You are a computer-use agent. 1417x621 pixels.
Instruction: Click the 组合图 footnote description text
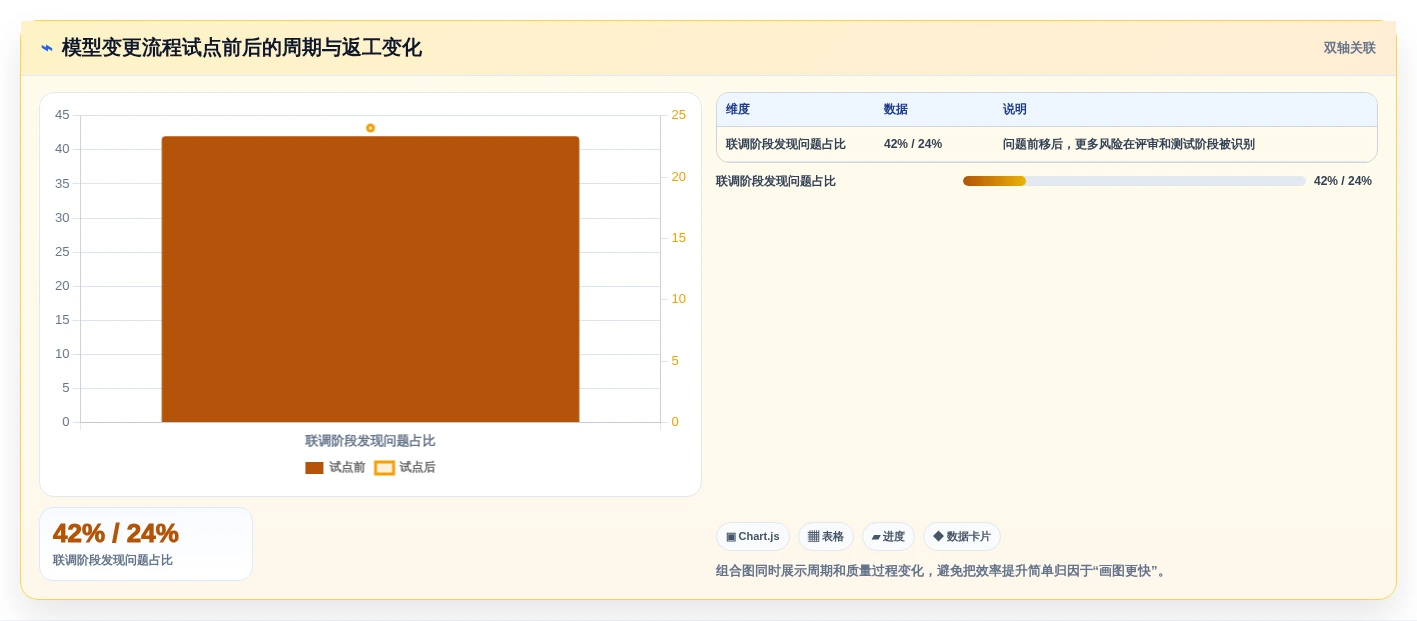click(x=942, y=571)
